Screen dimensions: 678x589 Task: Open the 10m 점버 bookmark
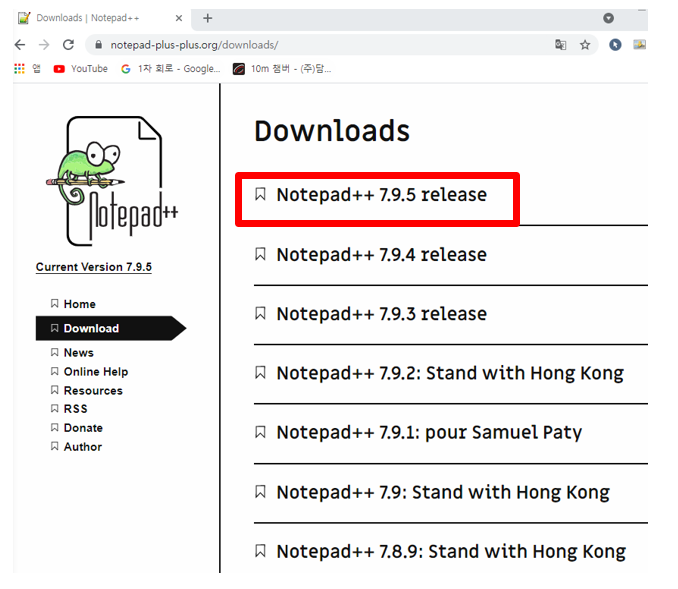tap(282, 69)
